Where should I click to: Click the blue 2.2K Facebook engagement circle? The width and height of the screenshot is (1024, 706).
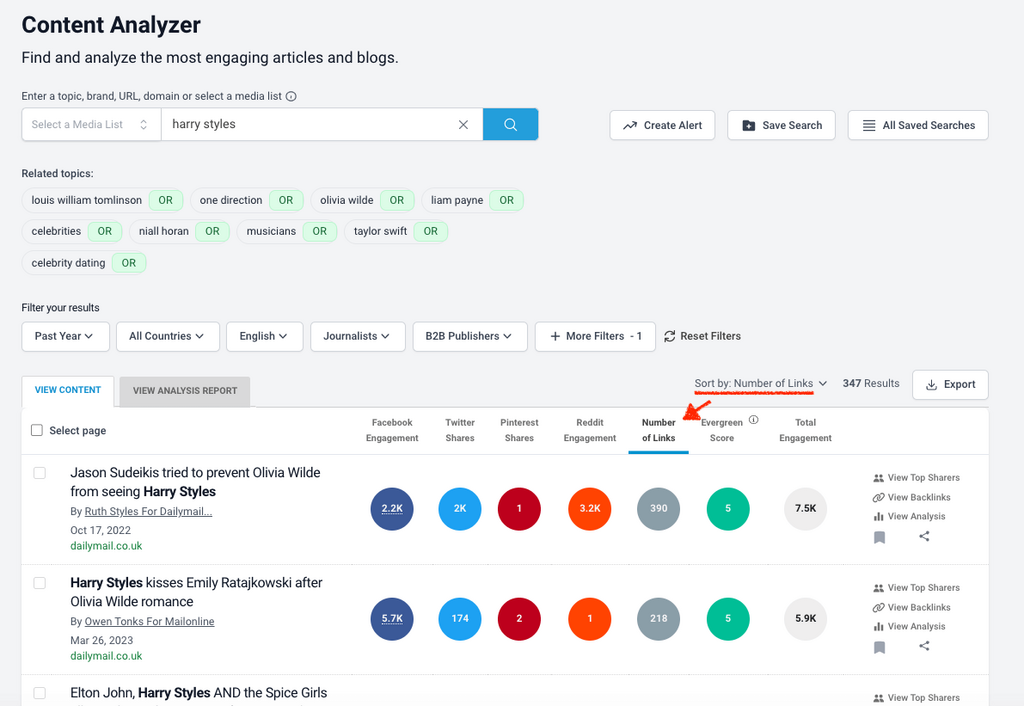(391, 508)
